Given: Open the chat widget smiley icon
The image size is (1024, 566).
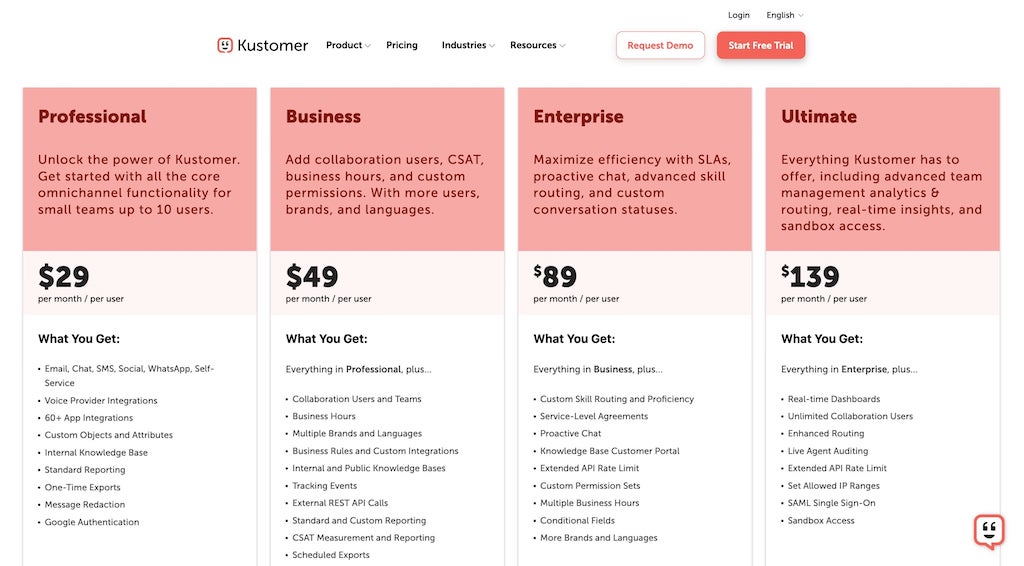Looking at the screenshot, I should pos(988,530).
